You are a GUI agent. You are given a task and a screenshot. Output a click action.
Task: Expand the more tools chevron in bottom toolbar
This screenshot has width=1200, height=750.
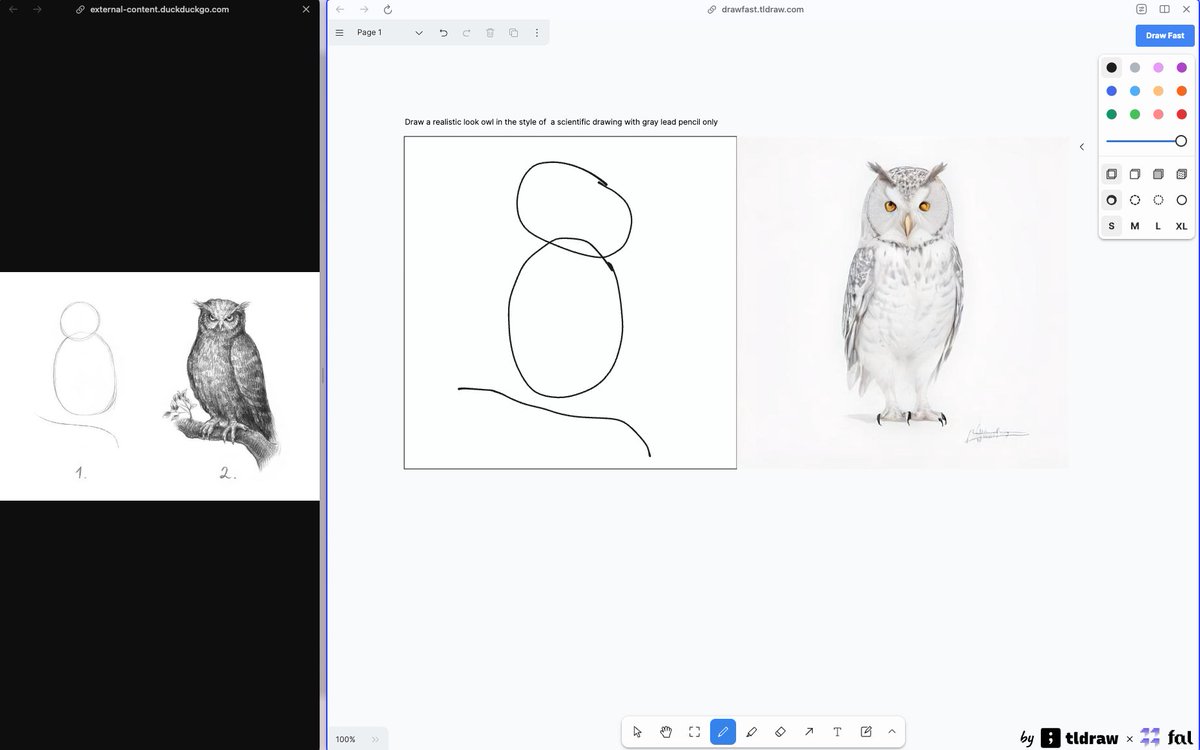(891, 732)
